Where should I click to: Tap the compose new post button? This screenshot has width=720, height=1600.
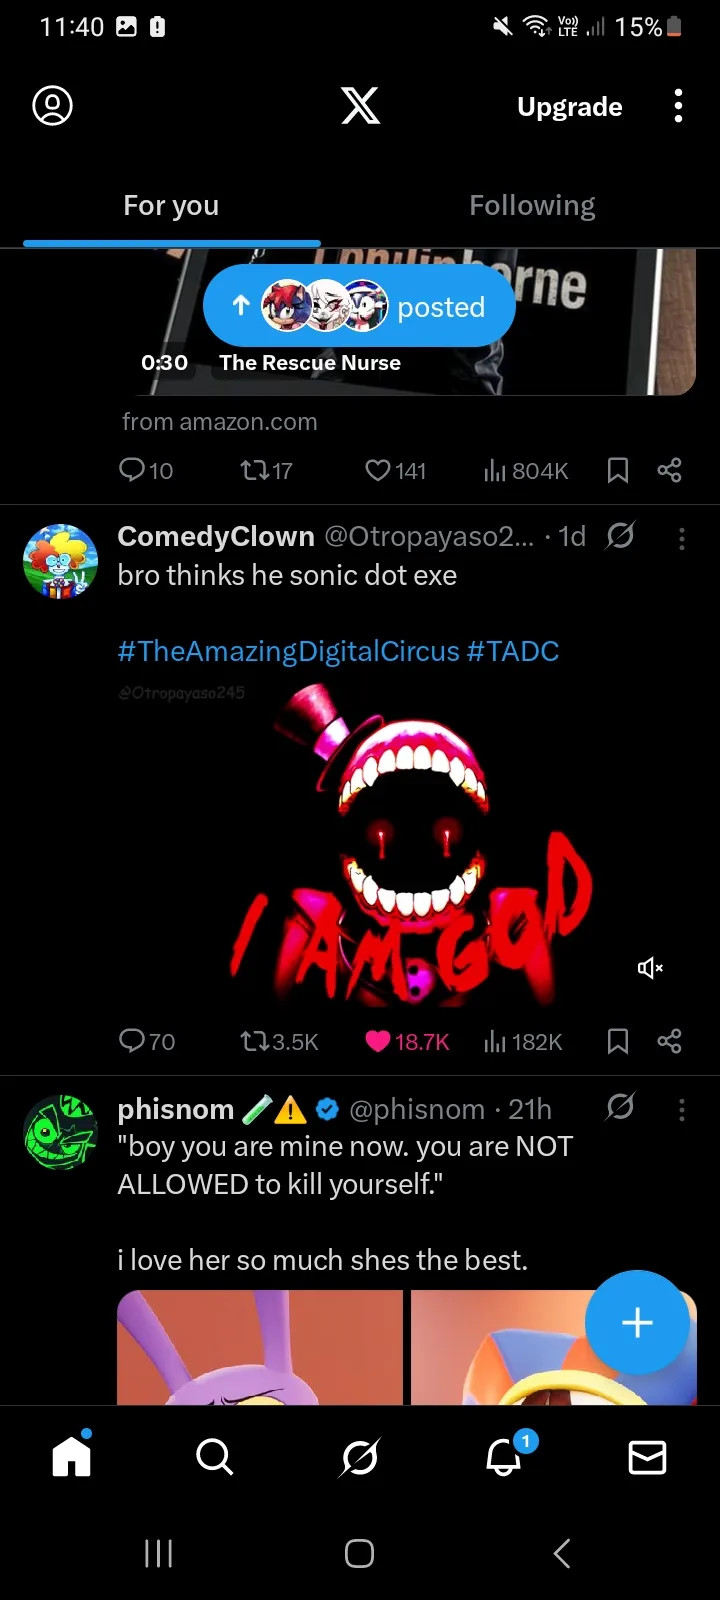[x=637, y=1322]
